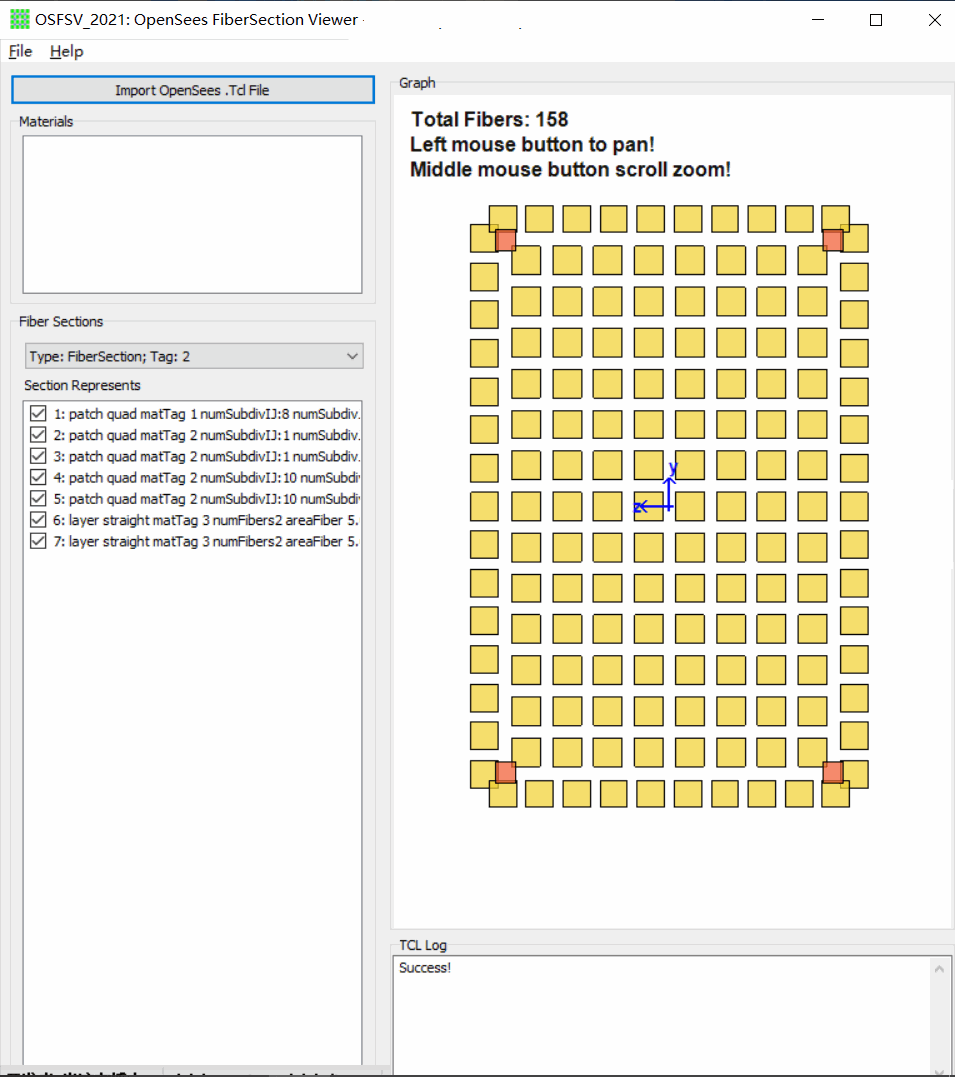Screen dimensions: 955x1077
Task: Click the bottom-right orange rebar fiber
Action: tap(833, 771)
